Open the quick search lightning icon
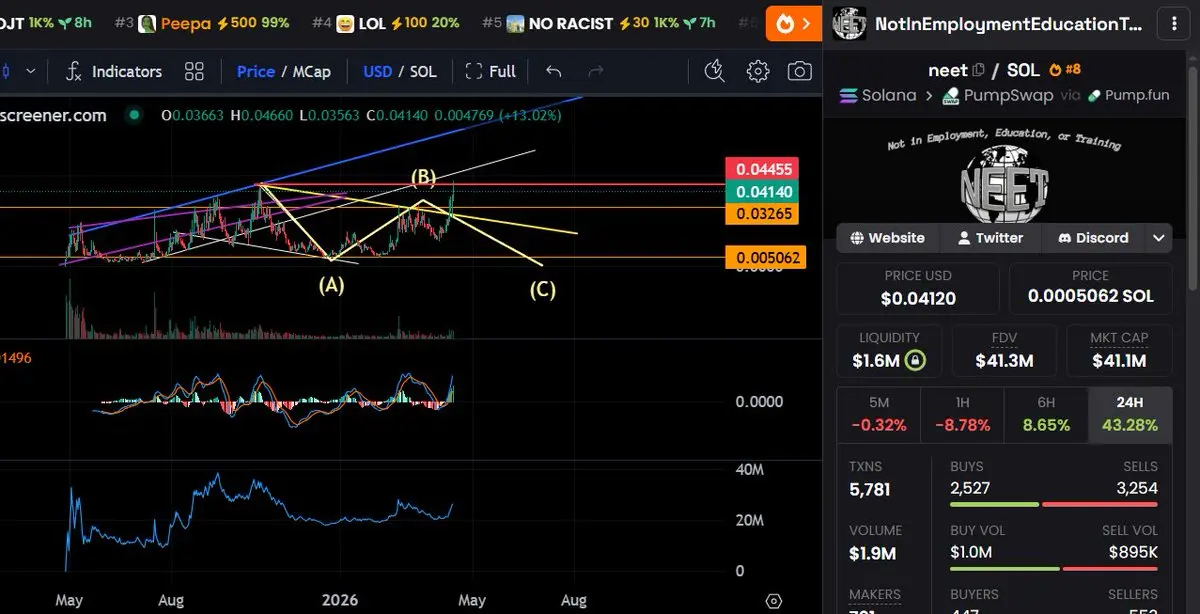 [713, 71]
